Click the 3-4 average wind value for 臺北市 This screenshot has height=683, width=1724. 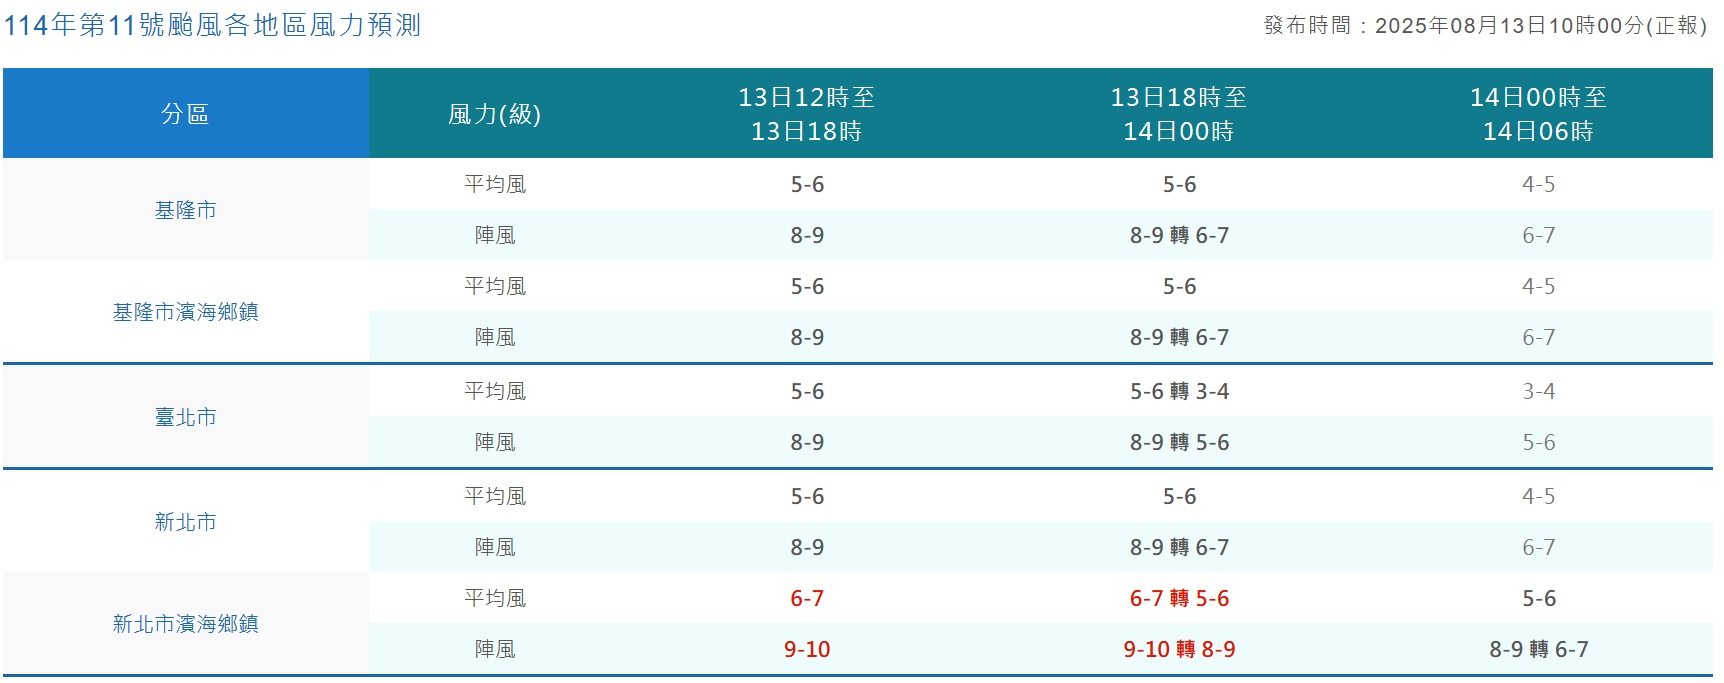click(x=1538, y=391)
